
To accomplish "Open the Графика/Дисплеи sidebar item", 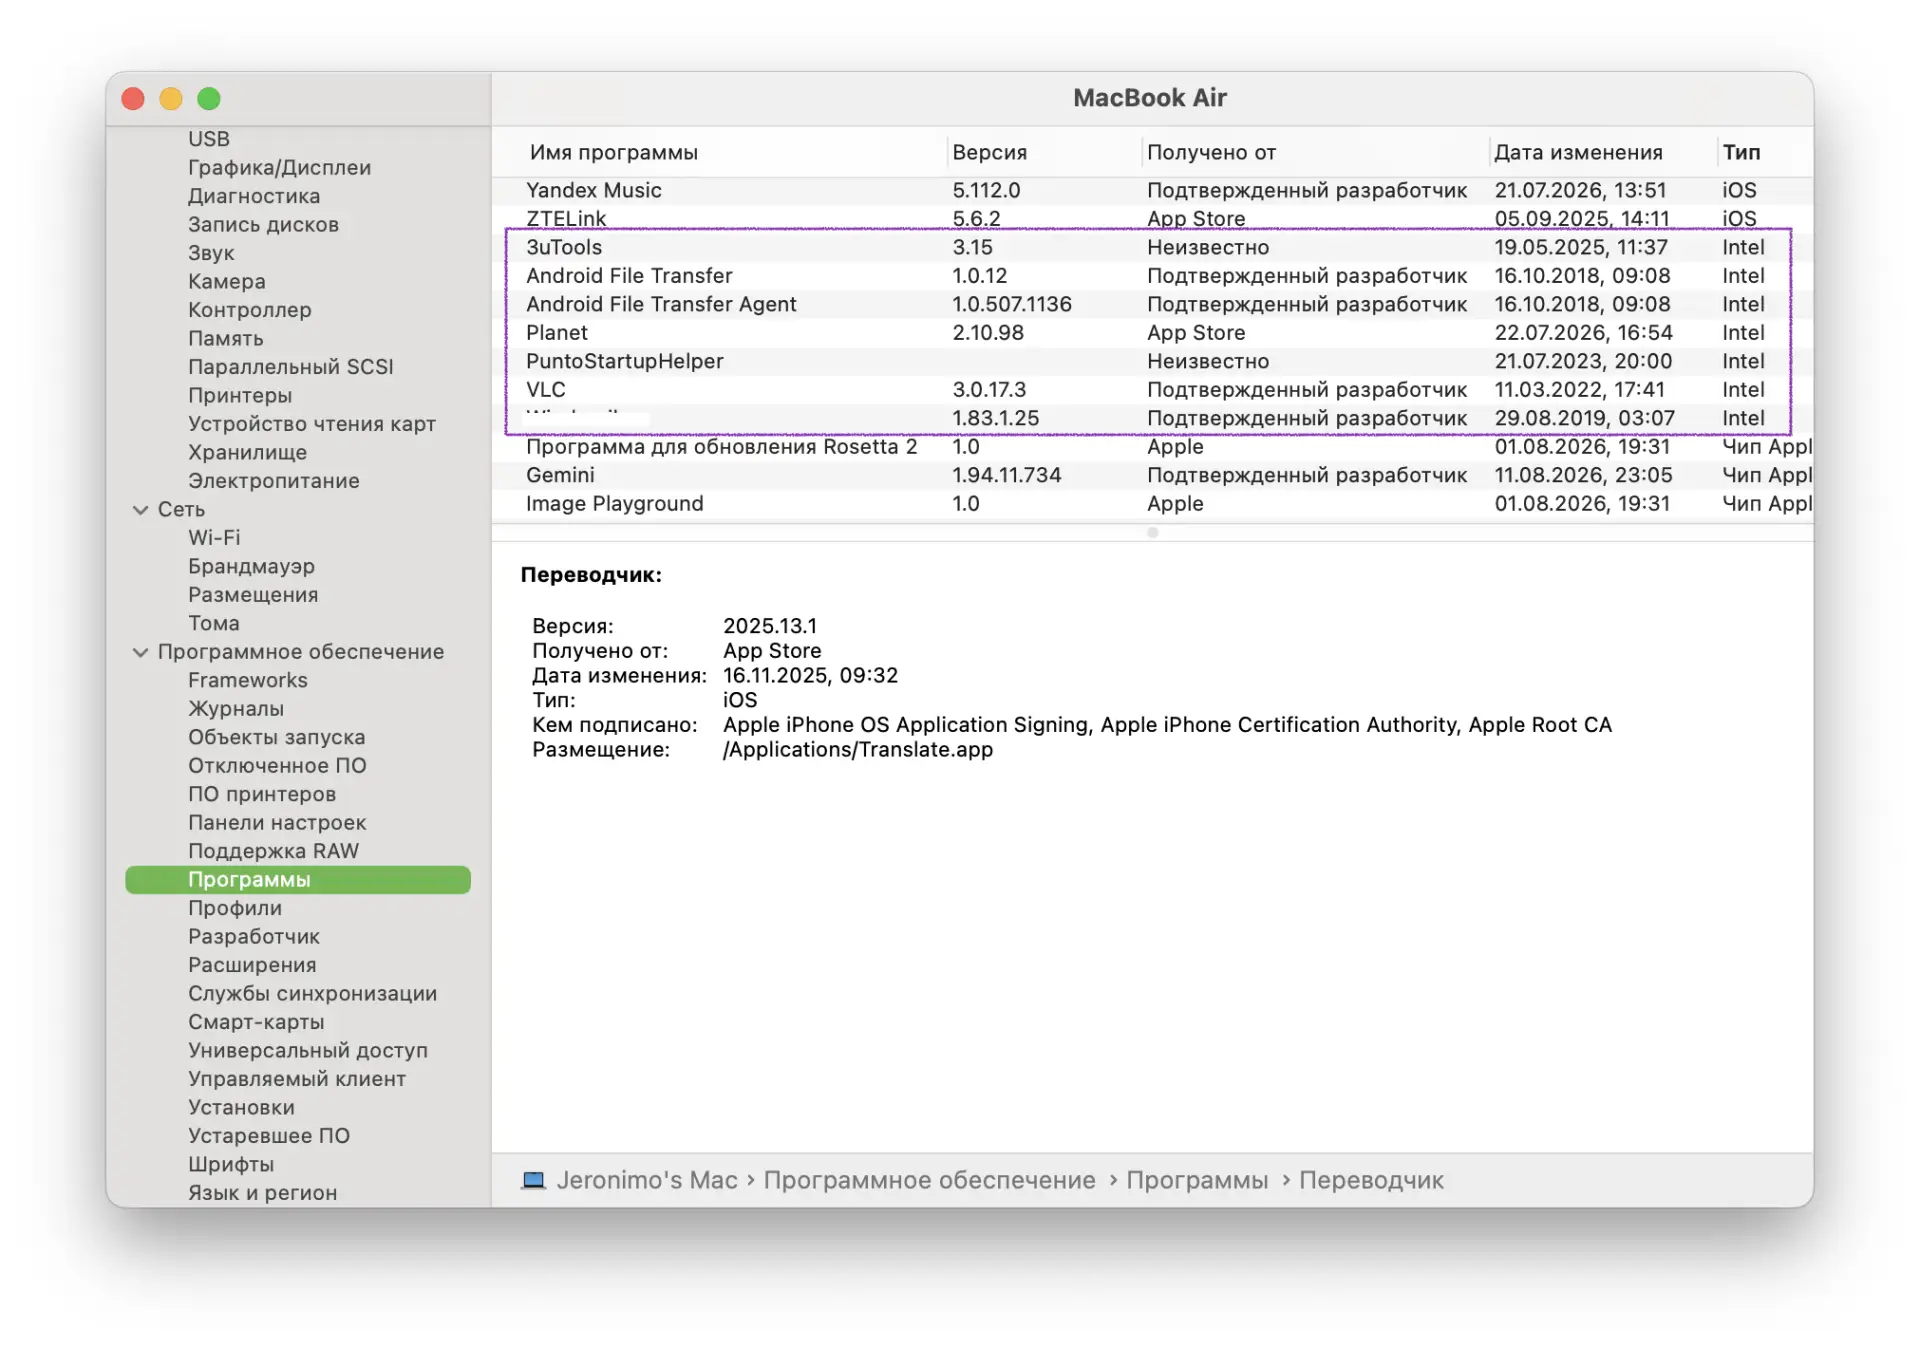I will click(x=279, y=168).
